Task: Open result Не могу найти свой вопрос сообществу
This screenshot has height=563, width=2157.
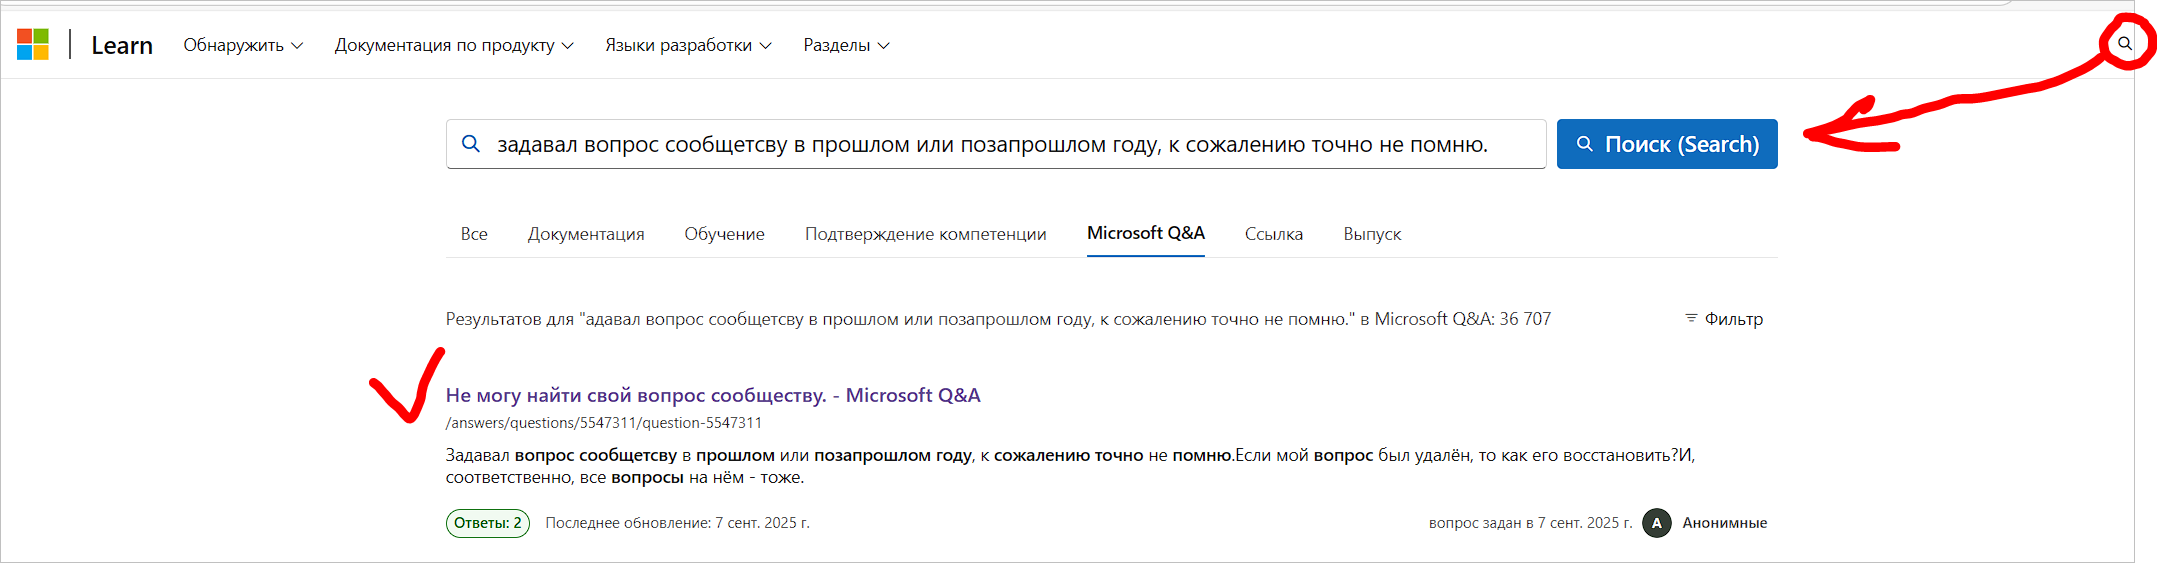Action: point(713,395)
